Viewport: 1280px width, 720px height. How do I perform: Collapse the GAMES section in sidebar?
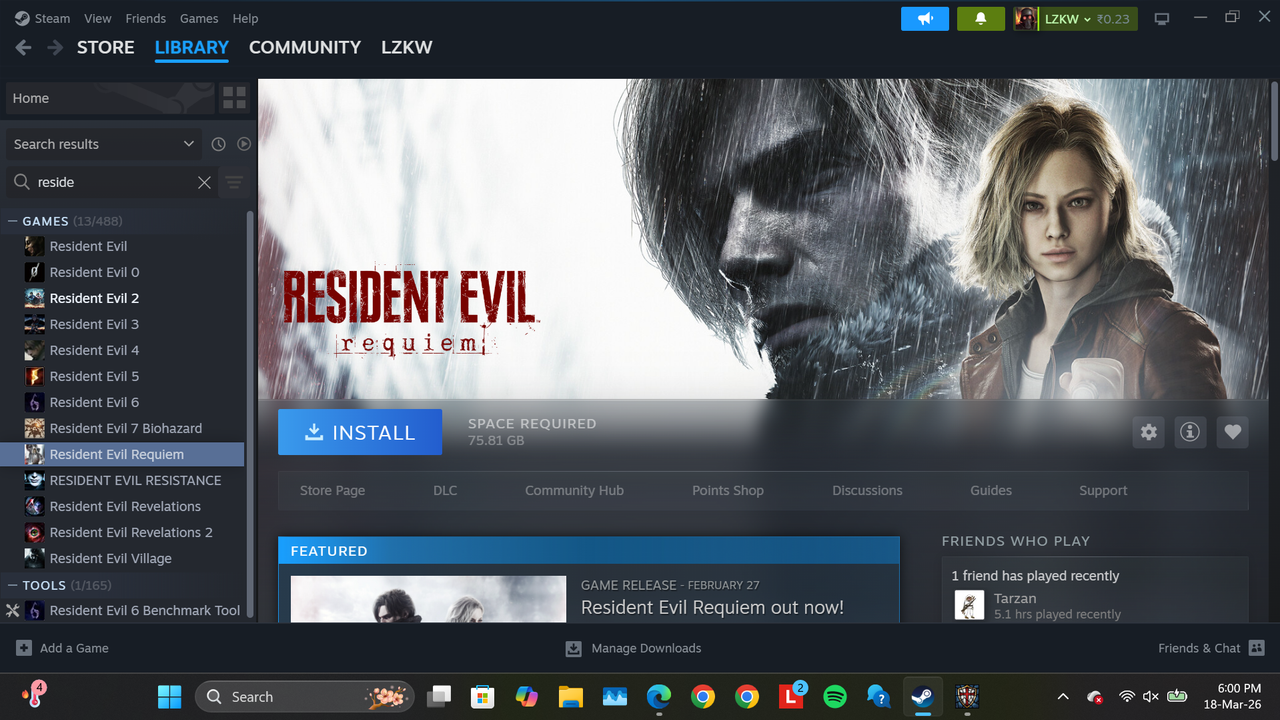[13, 220]
